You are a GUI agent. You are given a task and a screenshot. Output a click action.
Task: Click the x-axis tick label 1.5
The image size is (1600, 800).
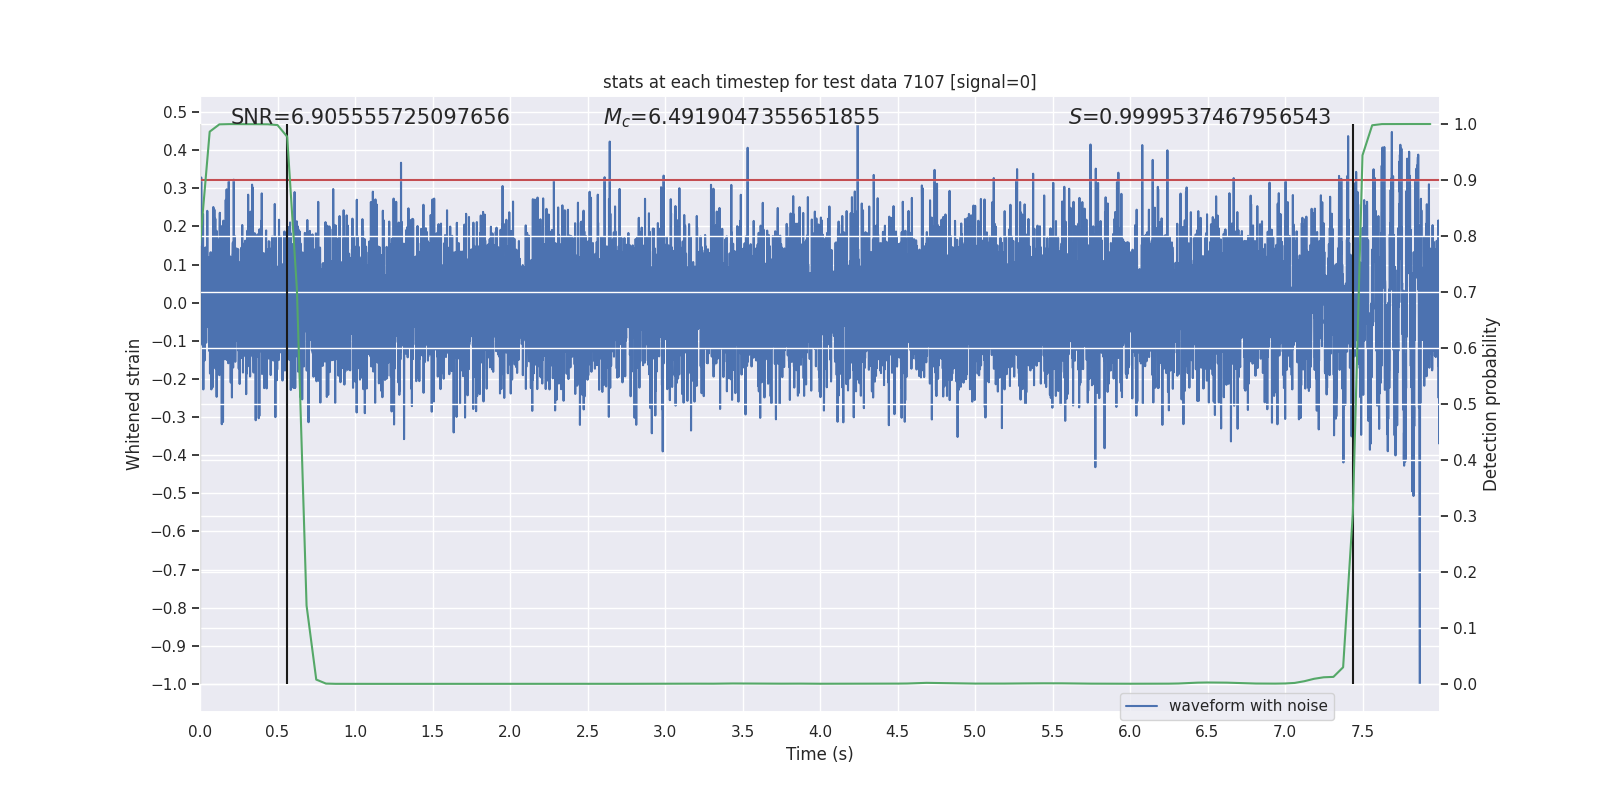click(432, 731)
